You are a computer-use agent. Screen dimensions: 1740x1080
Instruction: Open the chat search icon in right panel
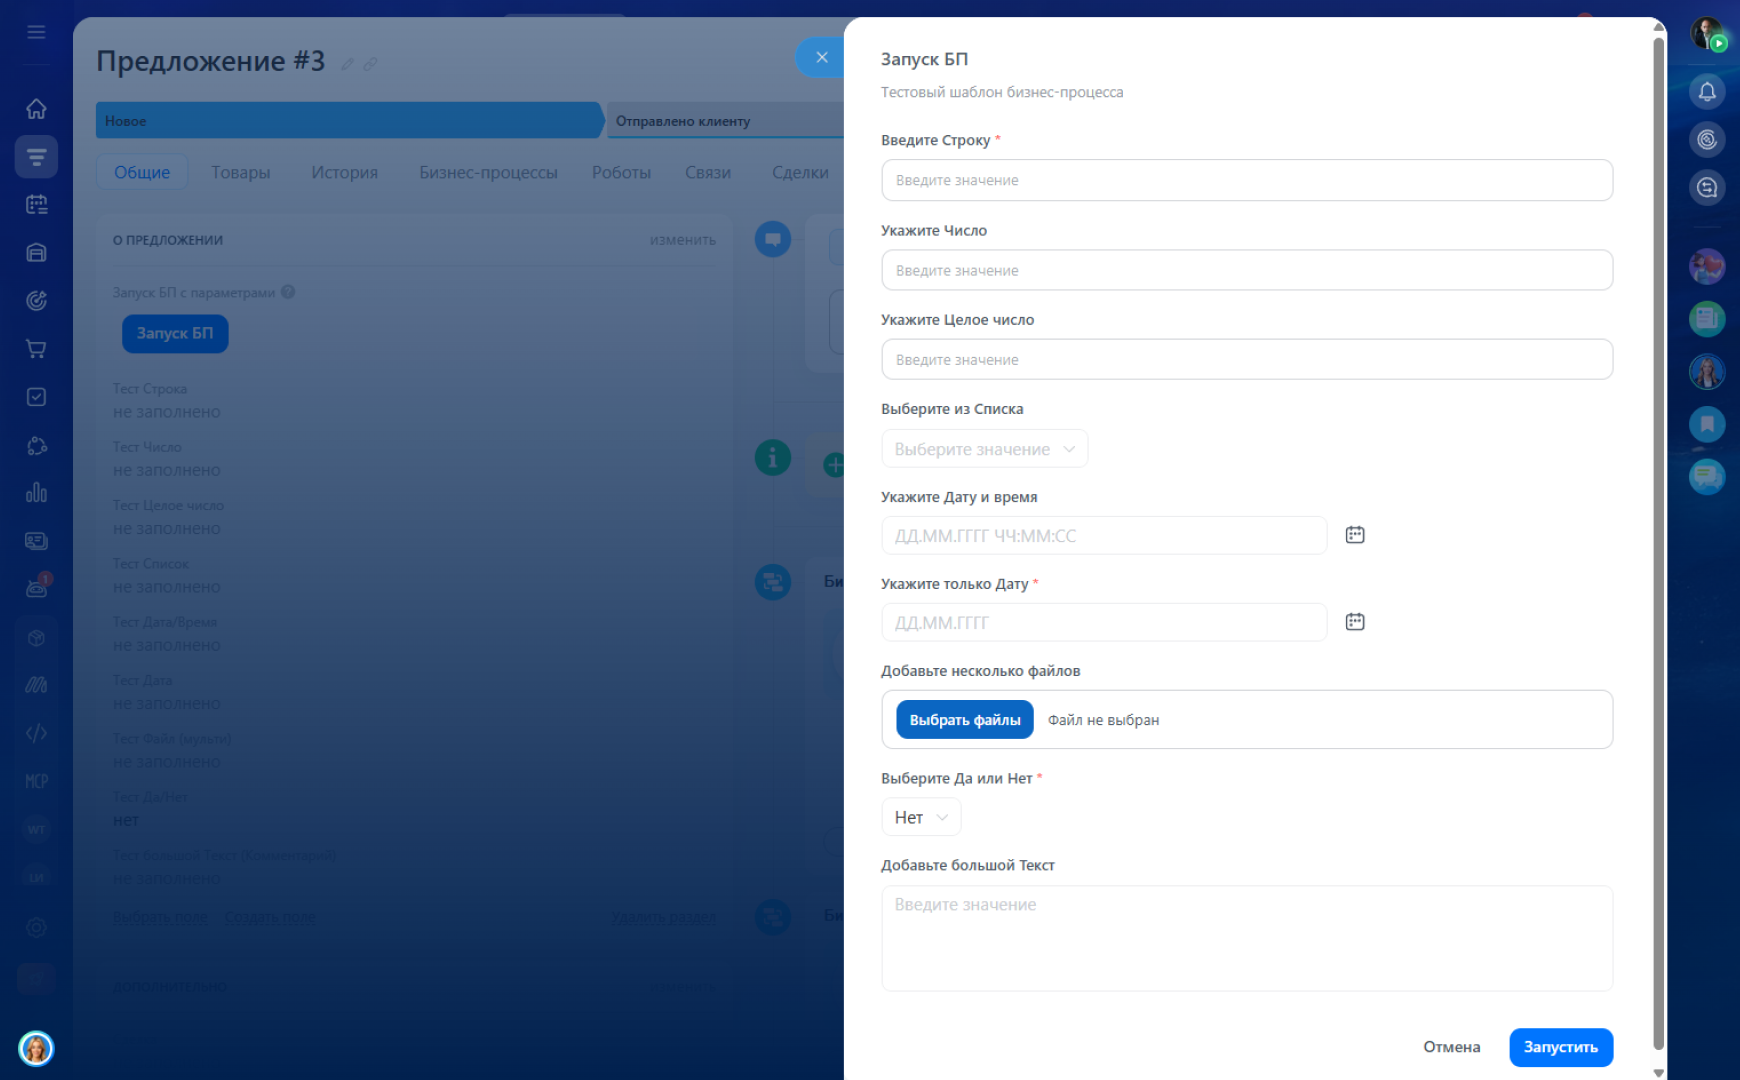[x=1707, y=188]
